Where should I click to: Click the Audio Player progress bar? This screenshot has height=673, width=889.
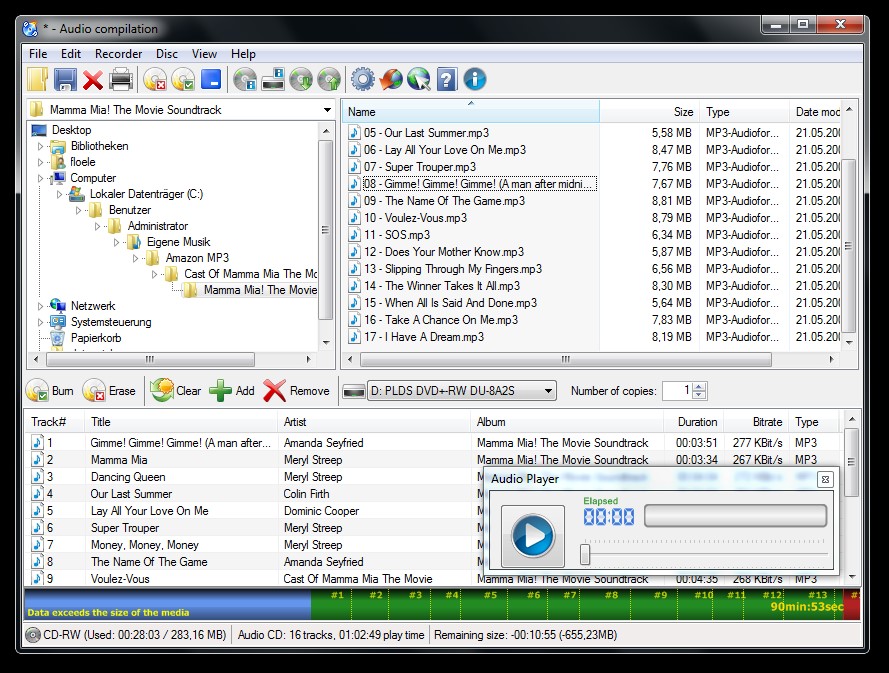(x=735, y=516)
